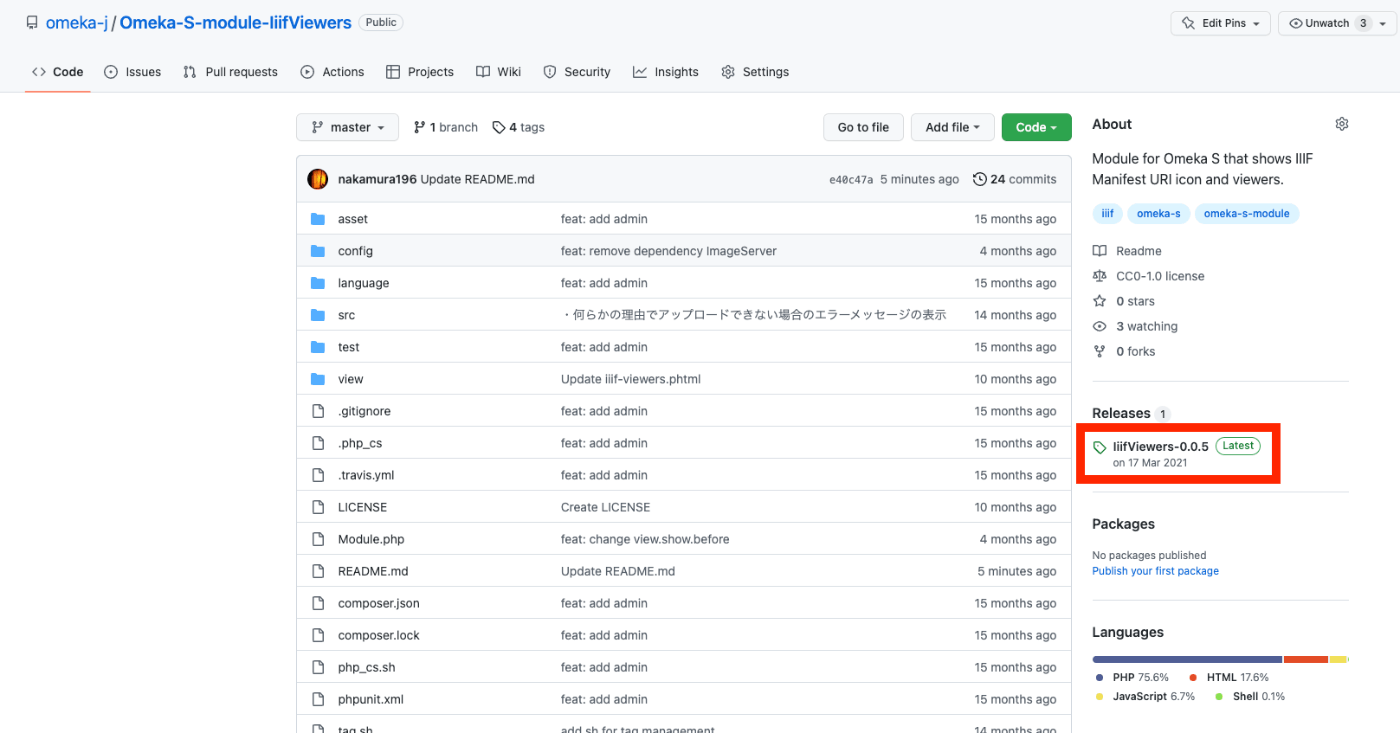Open commit hash e40c47a

point(851,180)
